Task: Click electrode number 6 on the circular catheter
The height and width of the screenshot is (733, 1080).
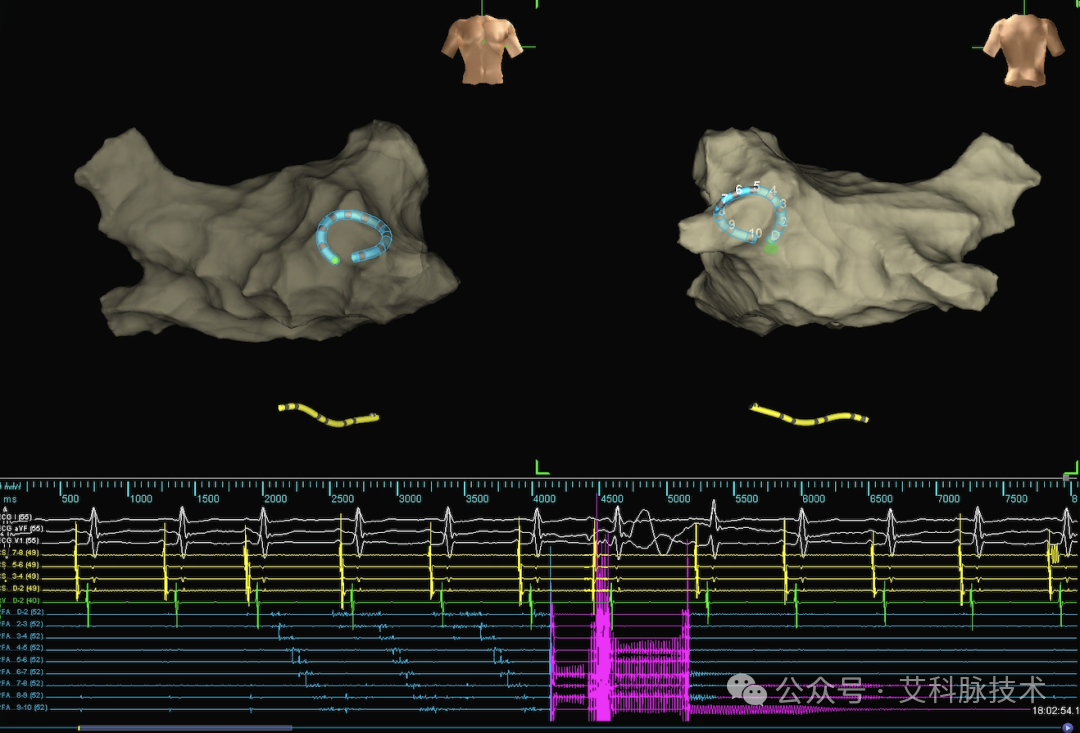Action: (739, 189)
